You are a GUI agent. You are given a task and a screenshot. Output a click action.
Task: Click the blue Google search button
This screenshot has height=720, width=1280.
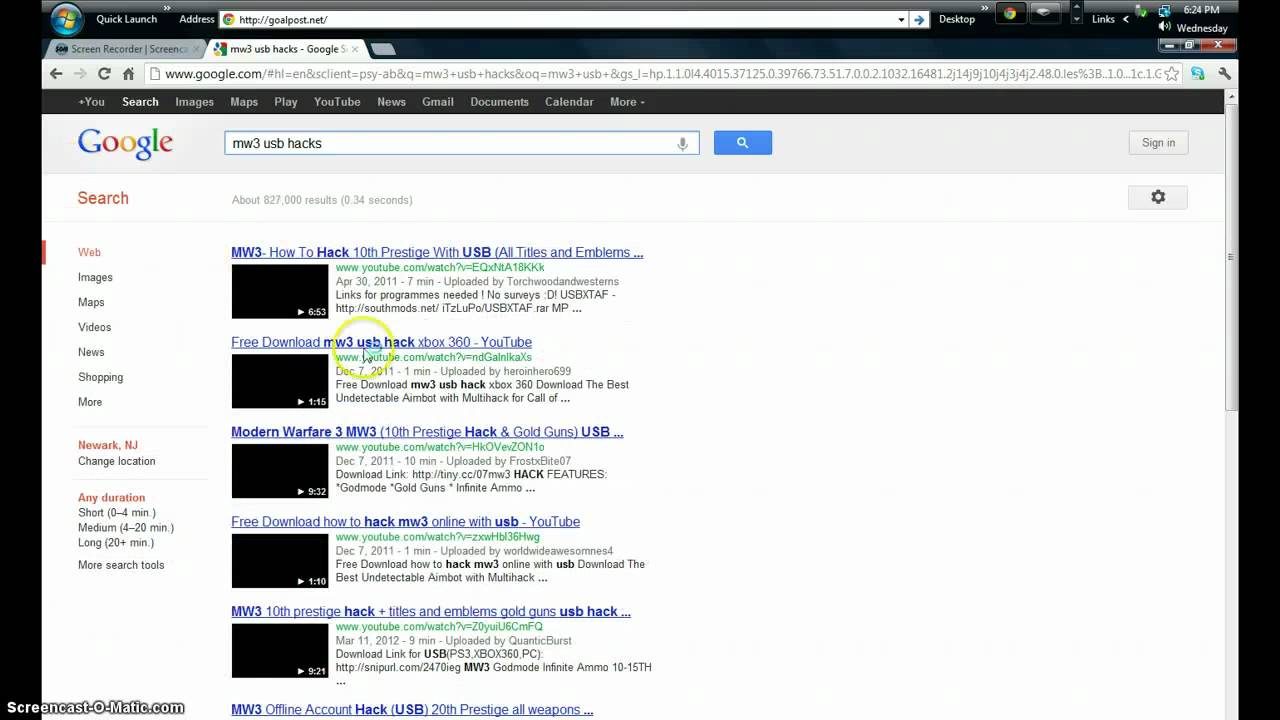[742, 143]
